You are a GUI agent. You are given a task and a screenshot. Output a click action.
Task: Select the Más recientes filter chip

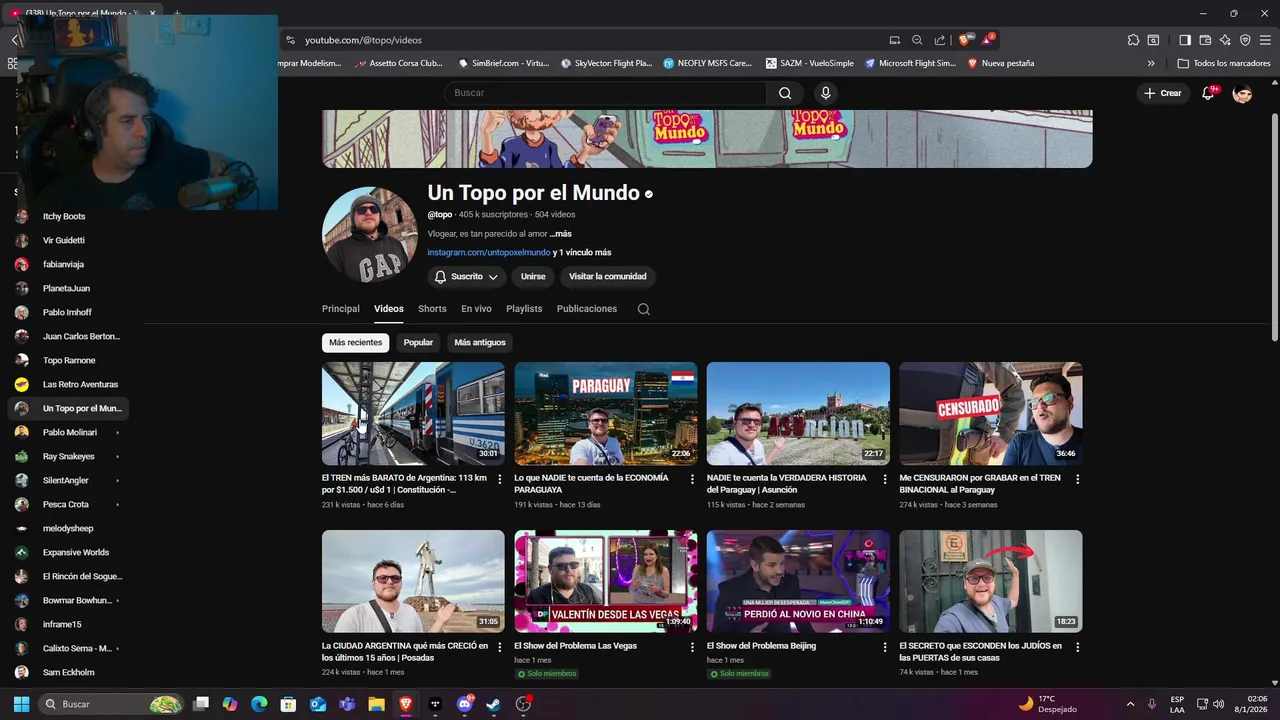pos(355,342)
